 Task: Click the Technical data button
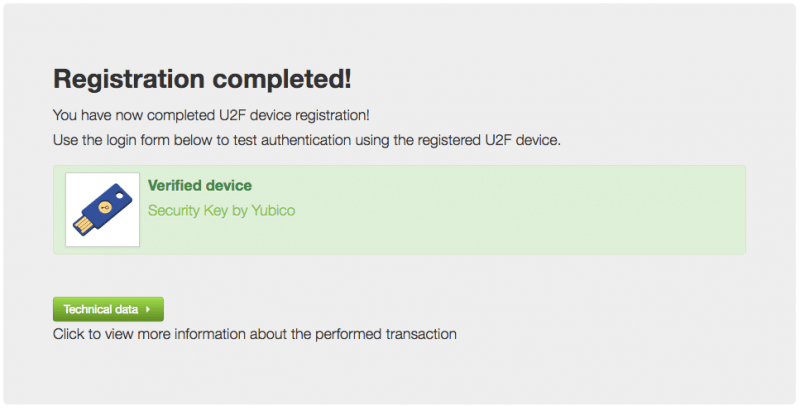coord(108,309)
